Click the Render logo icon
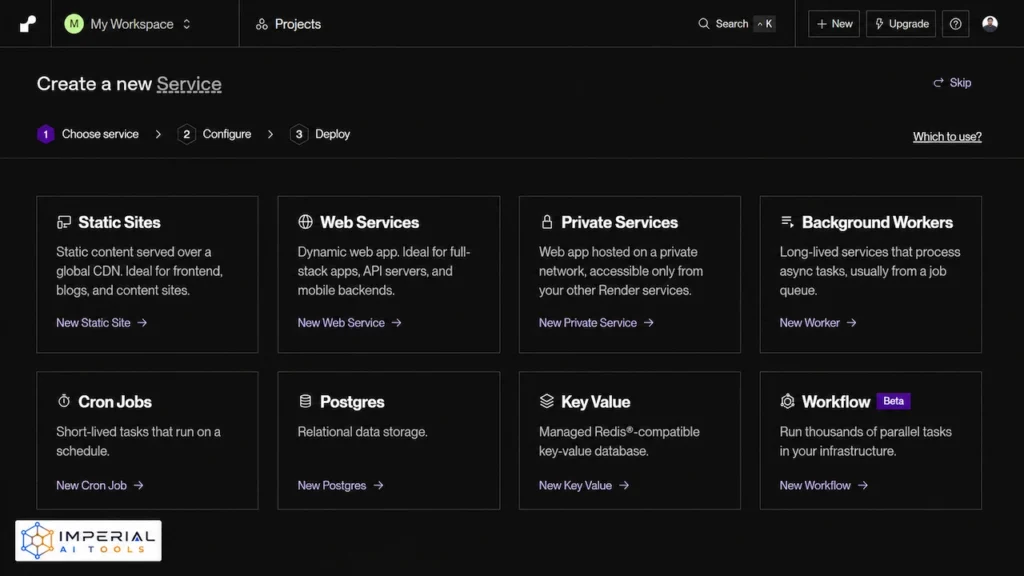This screenshot has width=1024, height=576. coord(27,24)
